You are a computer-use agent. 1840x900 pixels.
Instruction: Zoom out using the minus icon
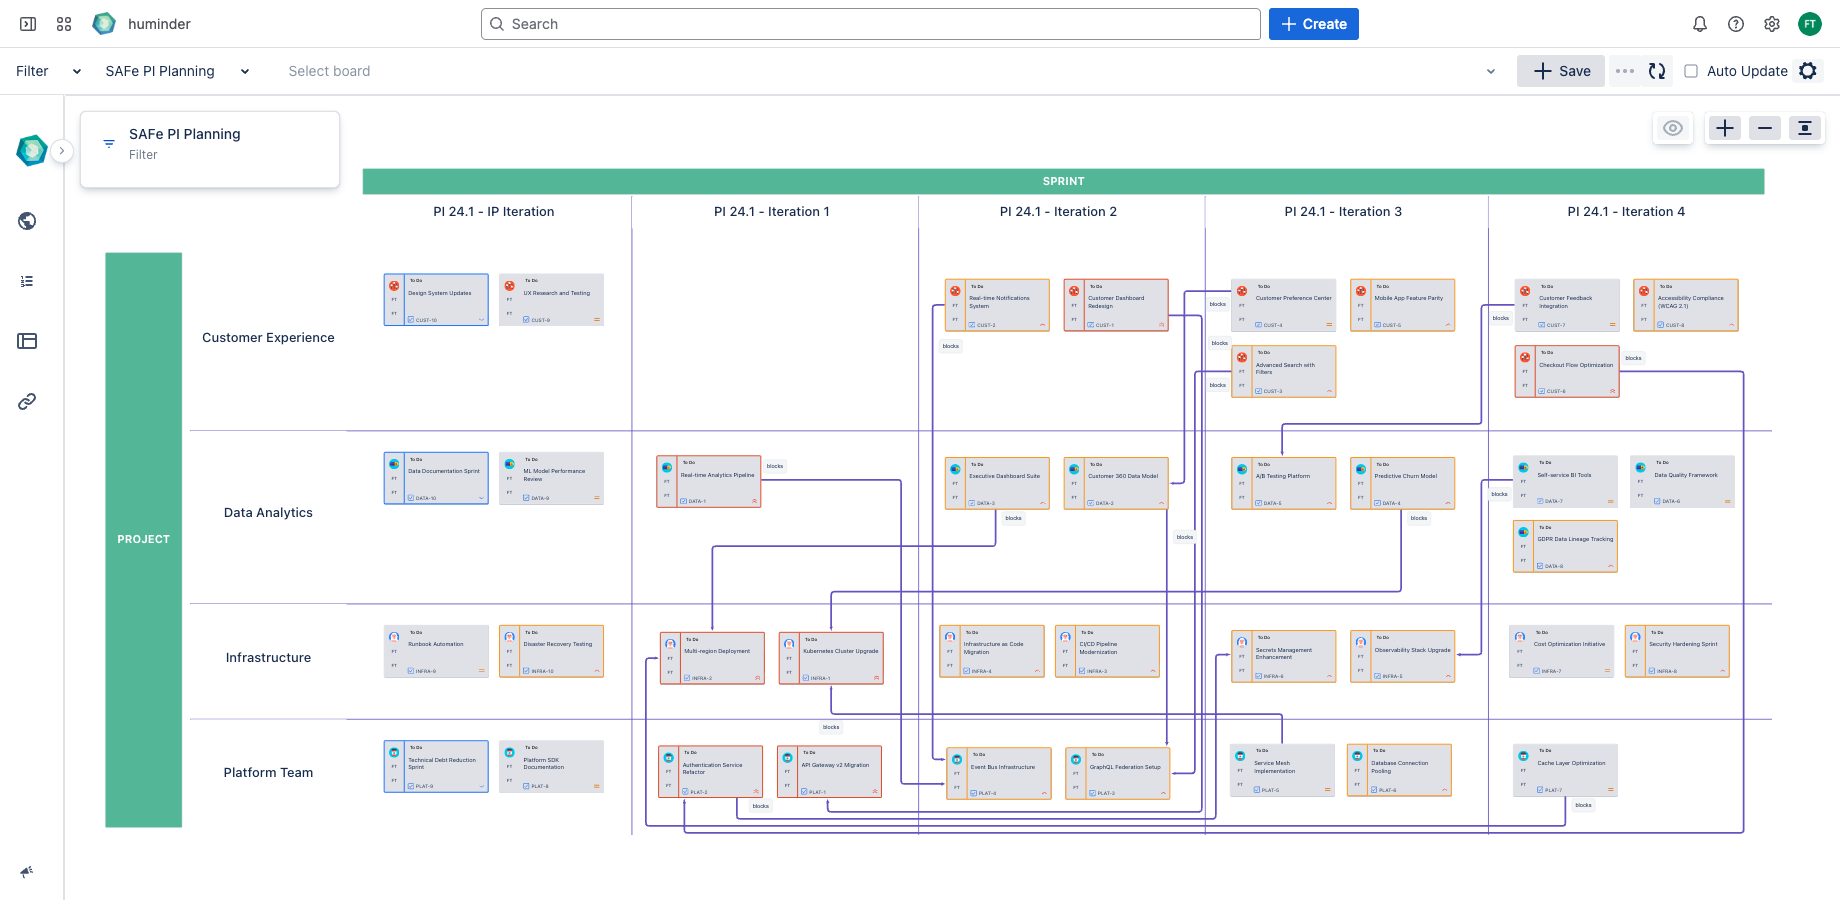pyautogui.click(x=1764, y=128)
